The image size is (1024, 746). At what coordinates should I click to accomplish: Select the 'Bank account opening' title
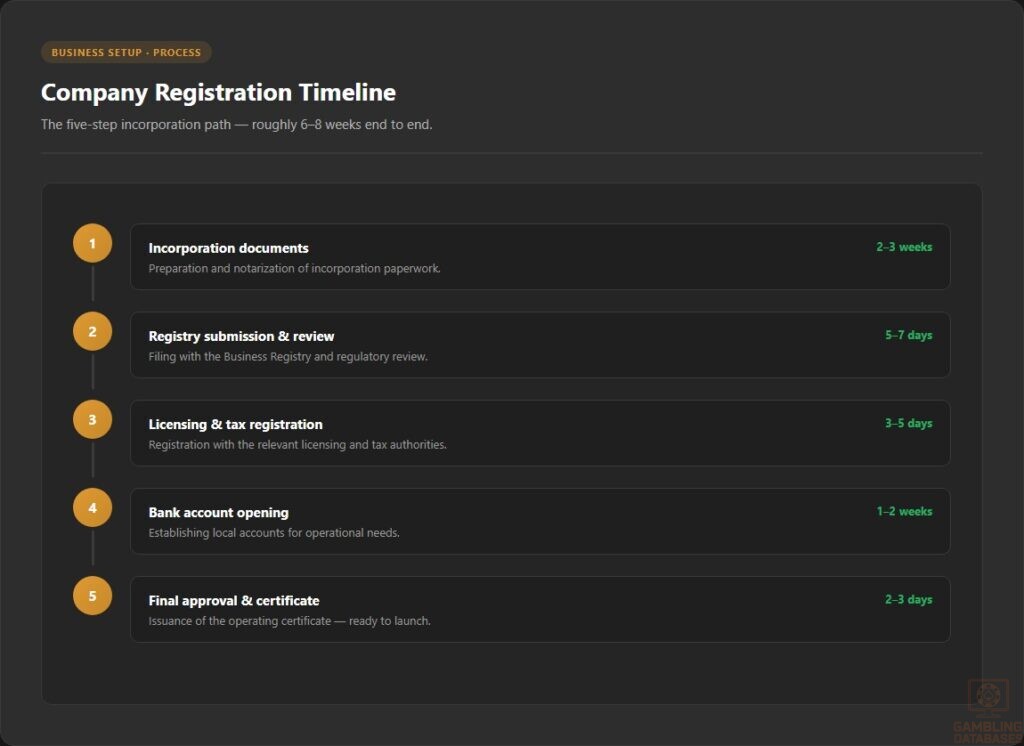tap(218, 513)
